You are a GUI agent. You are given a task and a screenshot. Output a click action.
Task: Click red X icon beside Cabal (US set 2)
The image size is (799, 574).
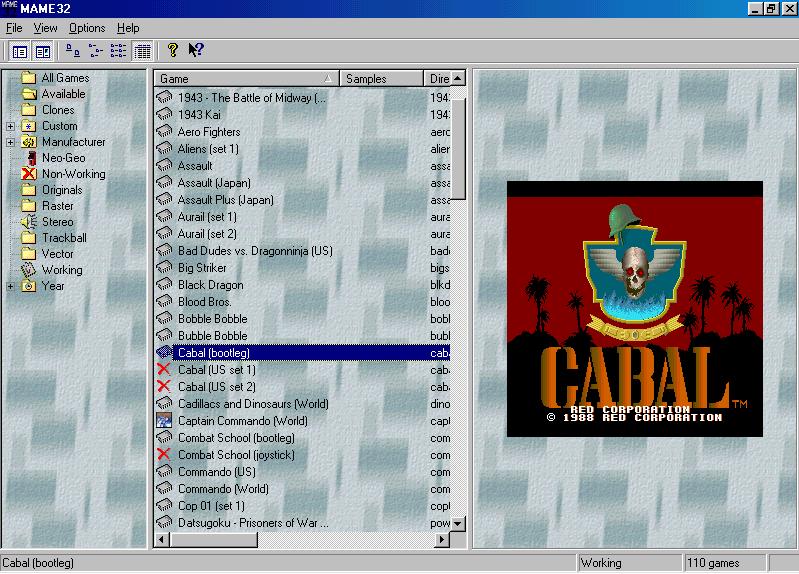pos(164,386)
